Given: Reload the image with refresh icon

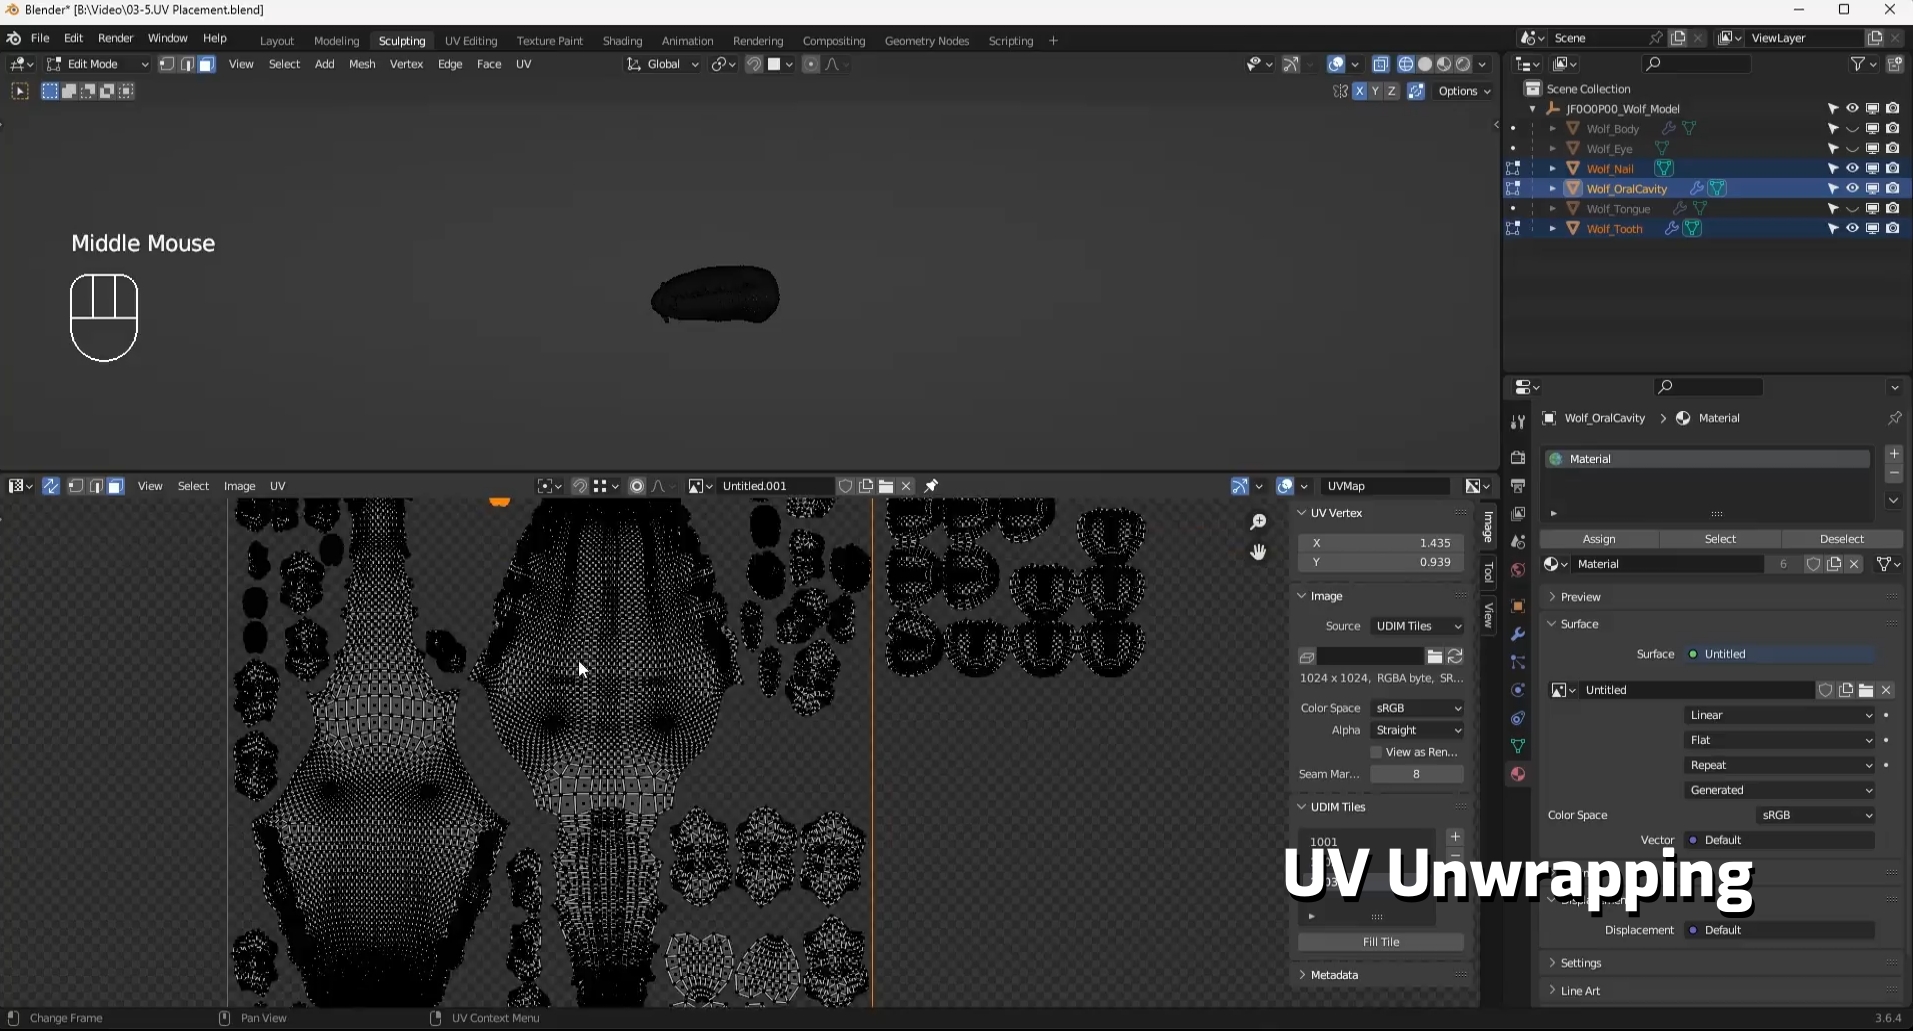Looking at the screenshot, I should (x=1455, y=656).
